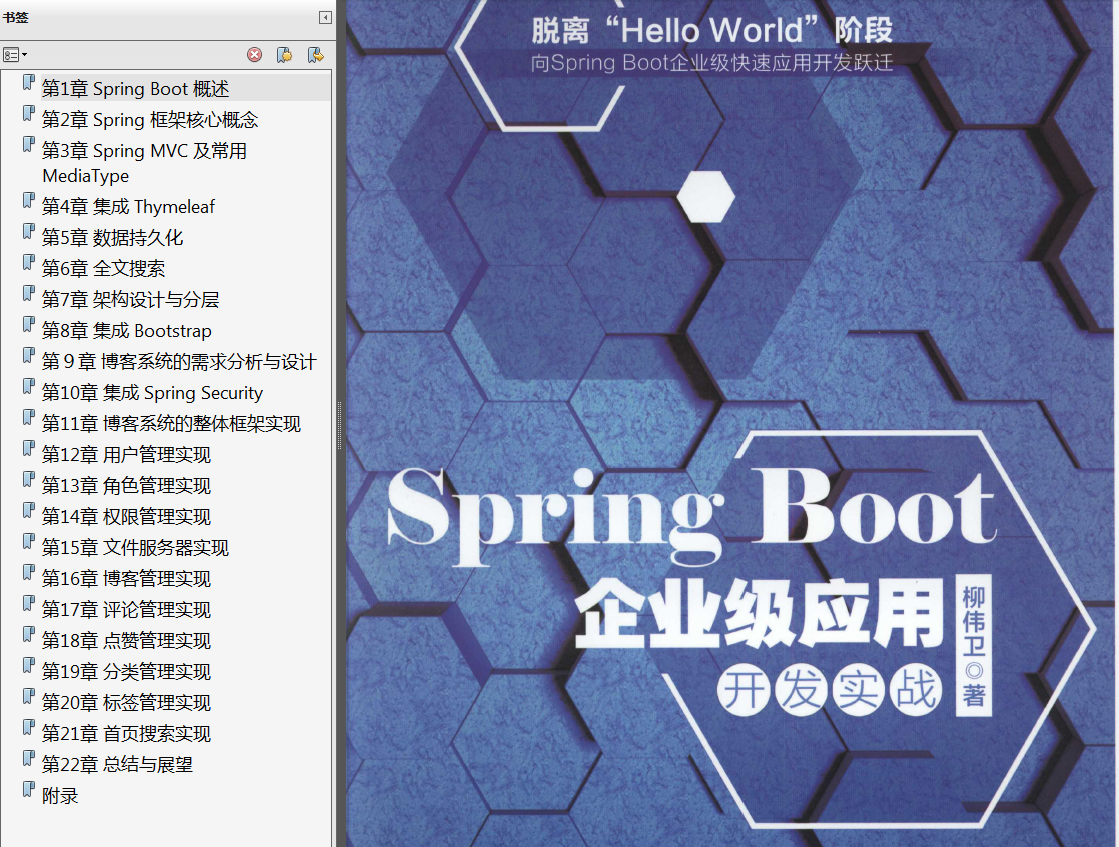Click bookmark icon beside 第 9 章 博客系统的需求分析与设计

coord(29,355)
